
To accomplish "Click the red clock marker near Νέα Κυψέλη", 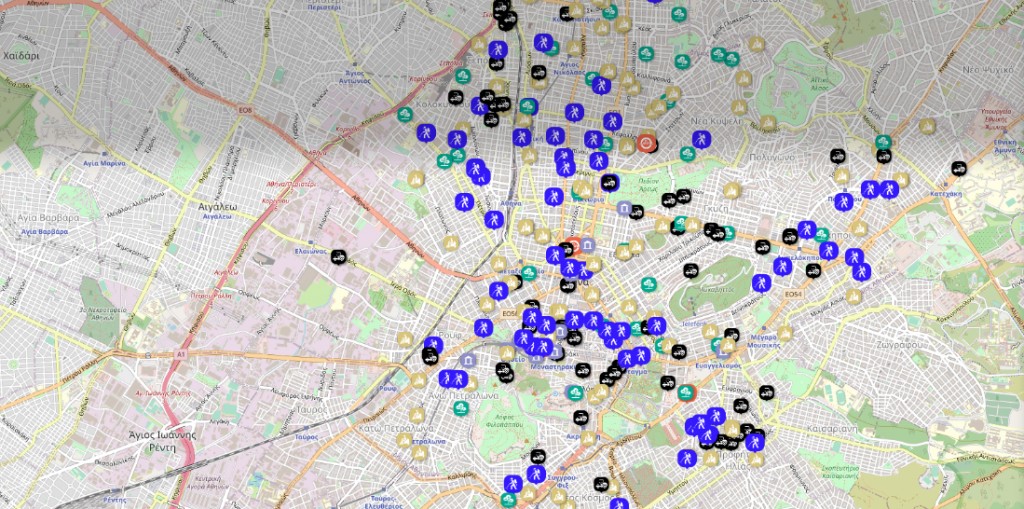I will (x=647, y=143).
